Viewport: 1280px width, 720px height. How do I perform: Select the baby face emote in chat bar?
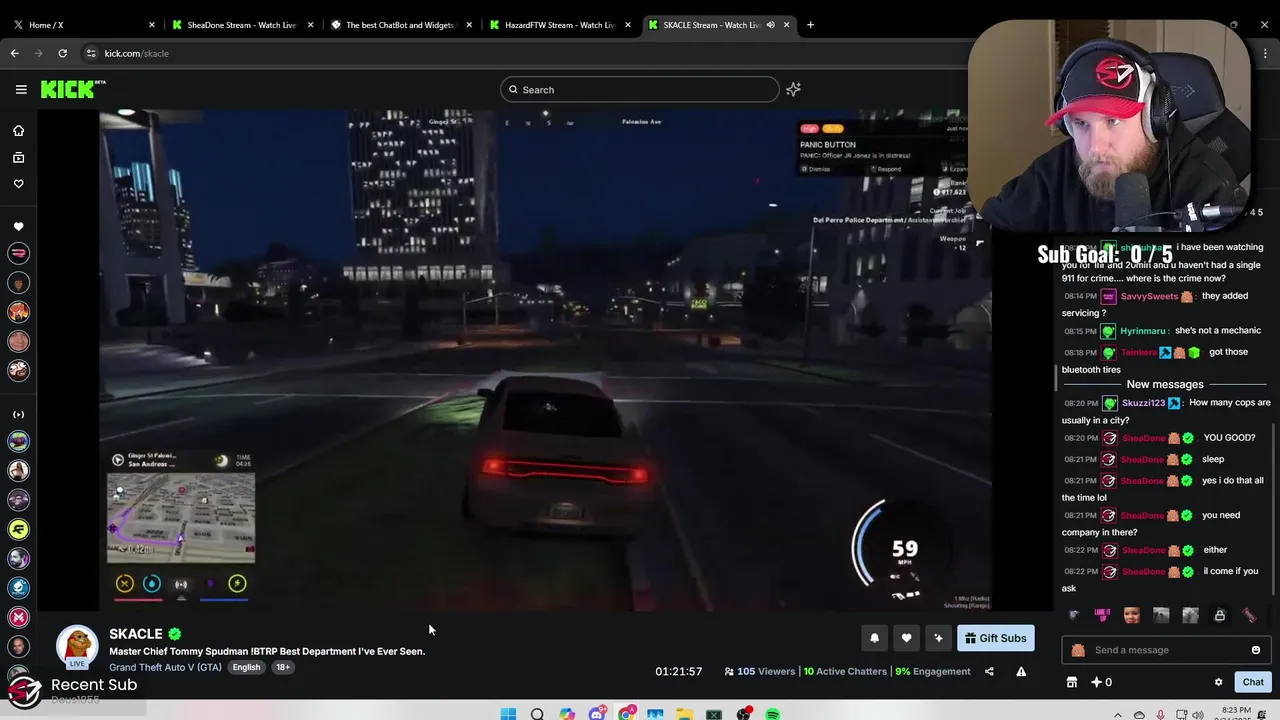(x=1131, y=615)
